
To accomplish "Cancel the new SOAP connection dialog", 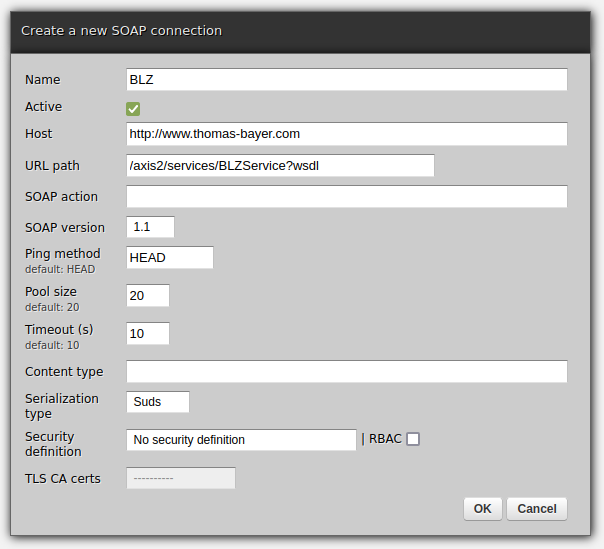I will (x=537, y=509).
